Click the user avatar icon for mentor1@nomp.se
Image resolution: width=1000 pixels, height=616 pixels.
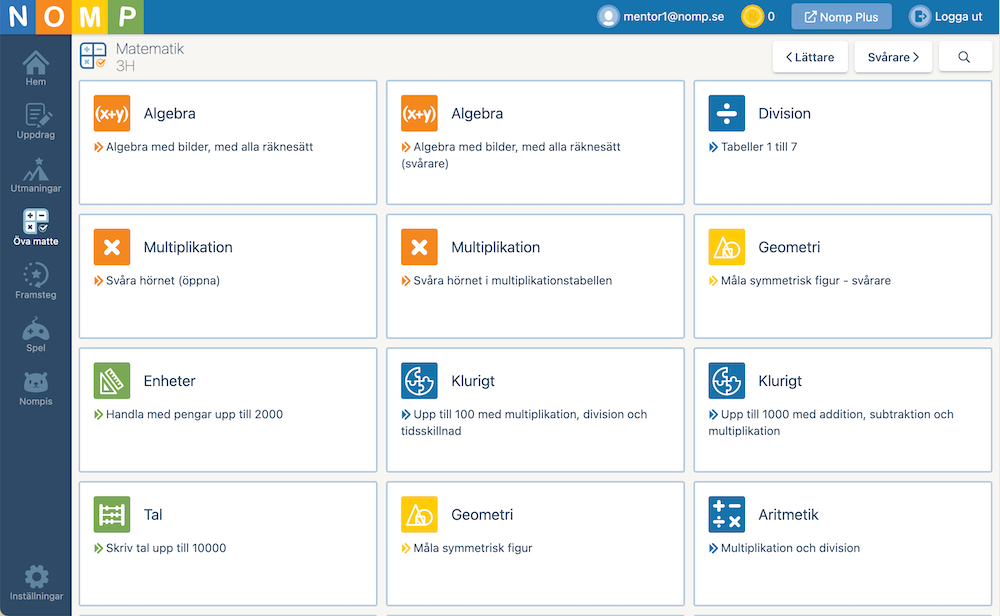608,17
